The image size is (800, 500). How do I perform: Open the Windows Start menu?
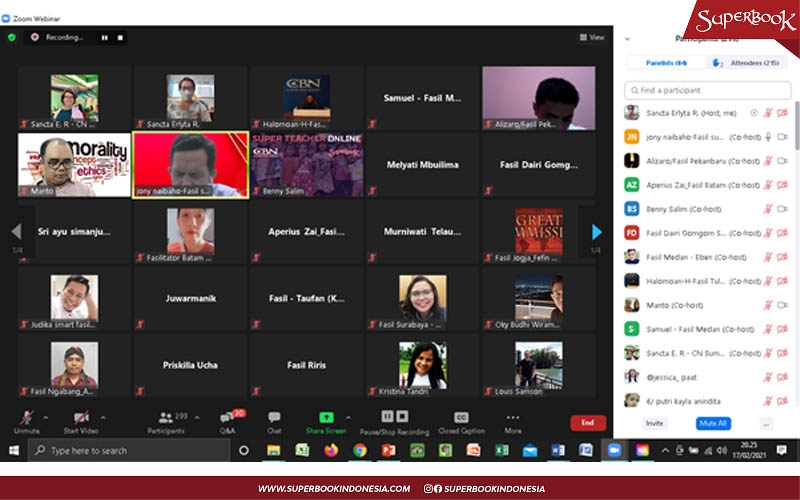click(x=14, y=451)
